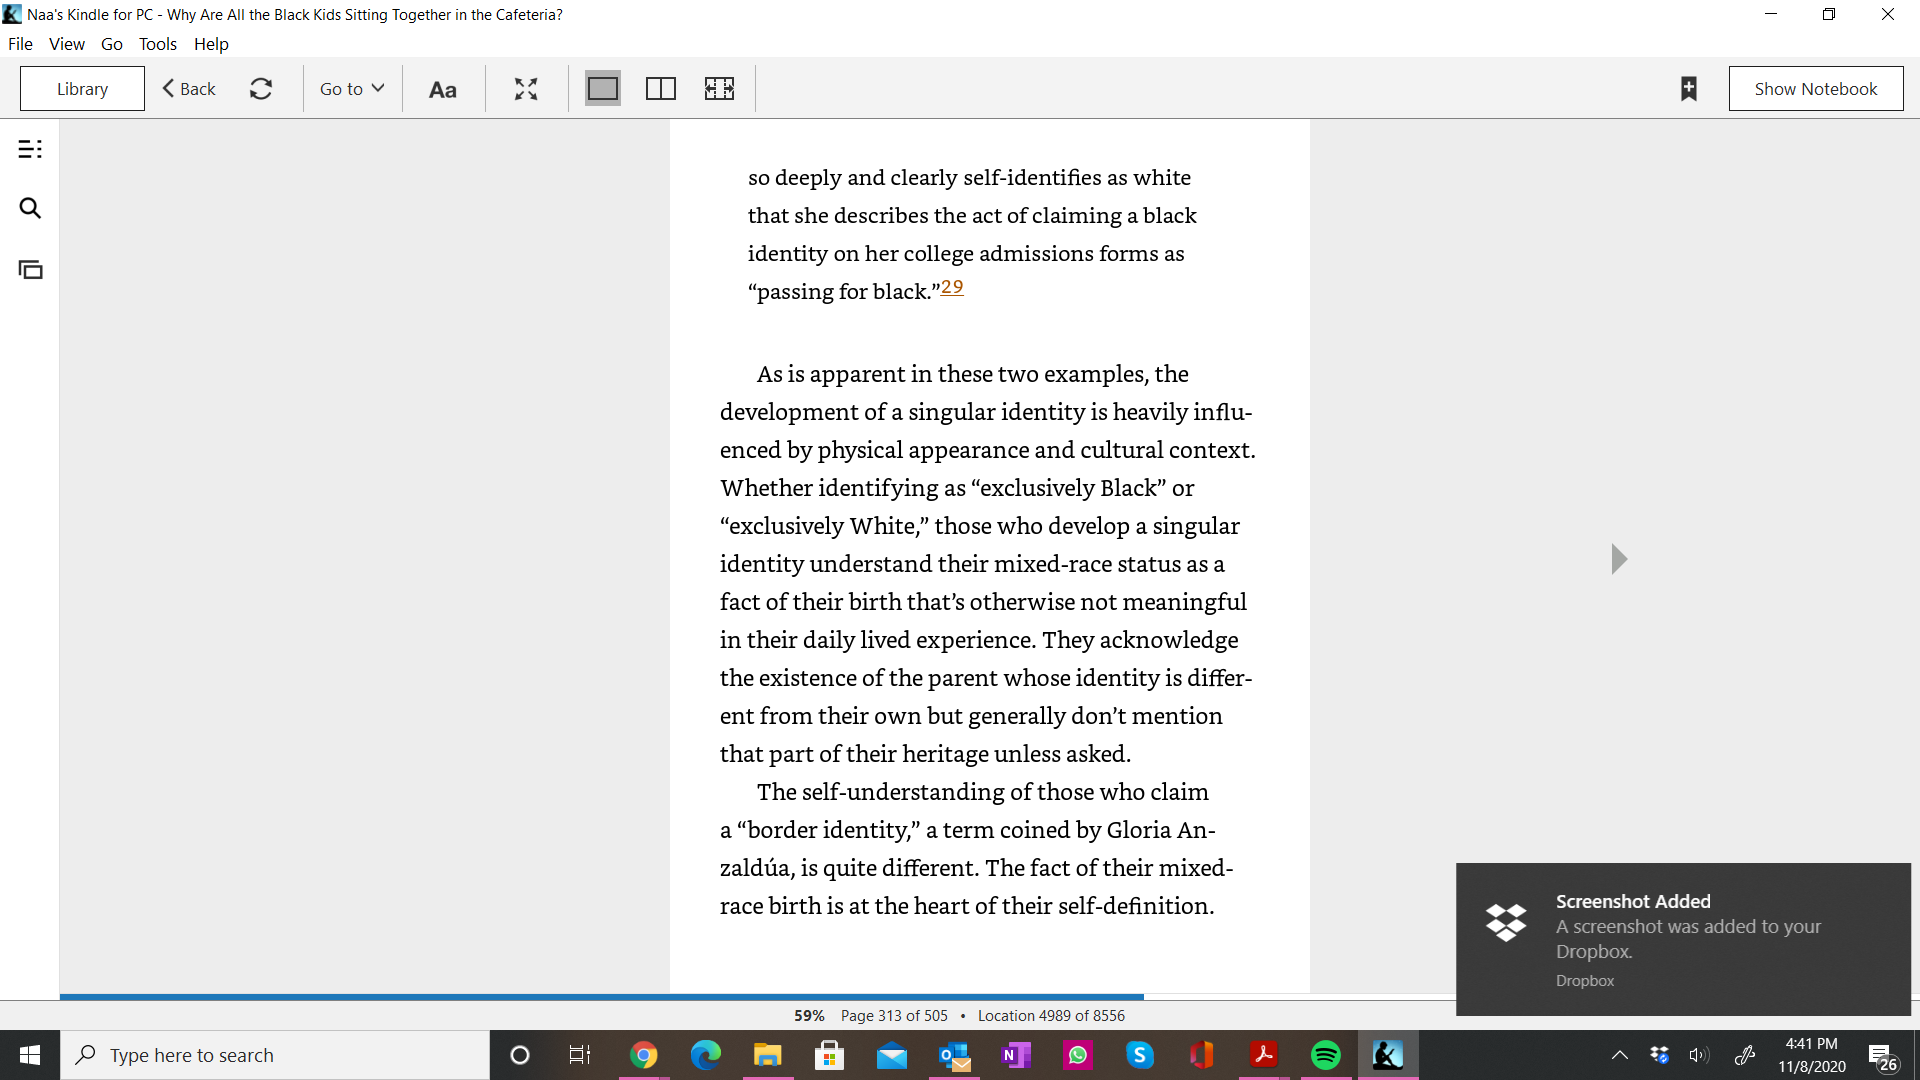Open Cortana from the taskbar
This screenshot has width=1920, height=1080.
click(x=520, y=1055)
